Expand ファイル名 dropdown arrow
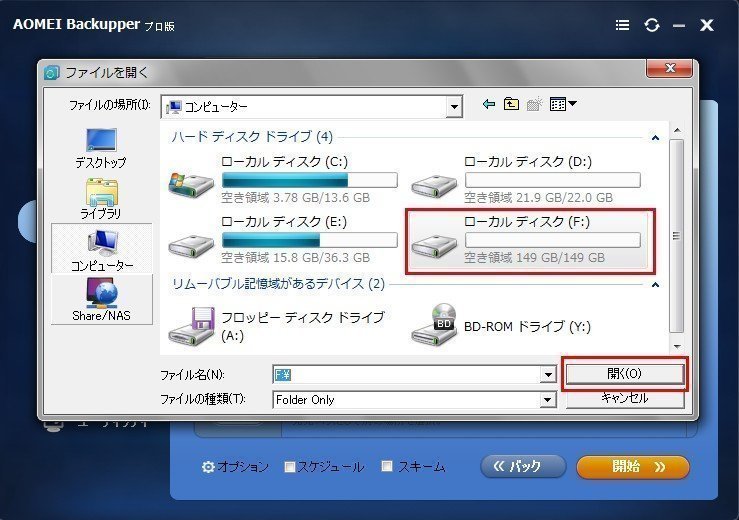The image size is (739, 520). click(548, 375)
